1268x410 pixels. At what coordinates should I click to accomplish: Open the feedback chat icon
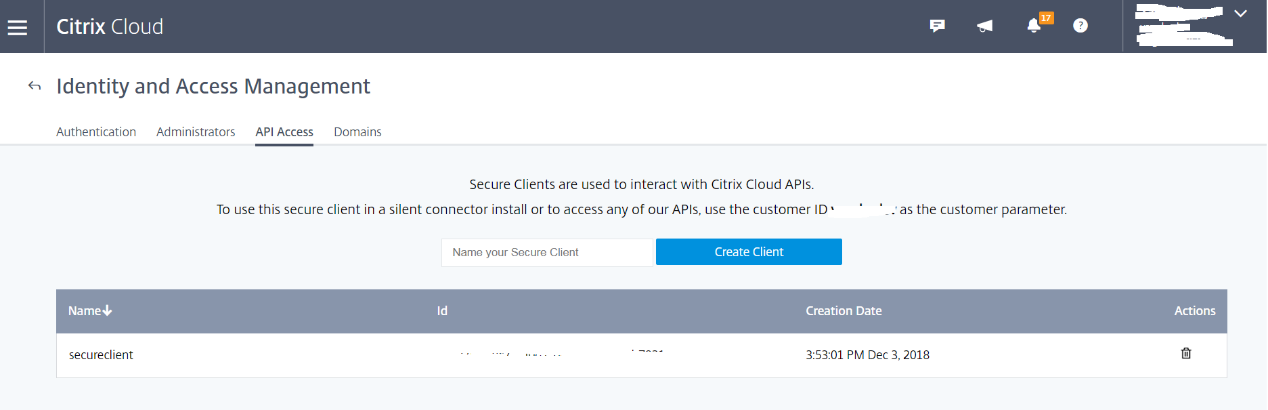point(937,26)
